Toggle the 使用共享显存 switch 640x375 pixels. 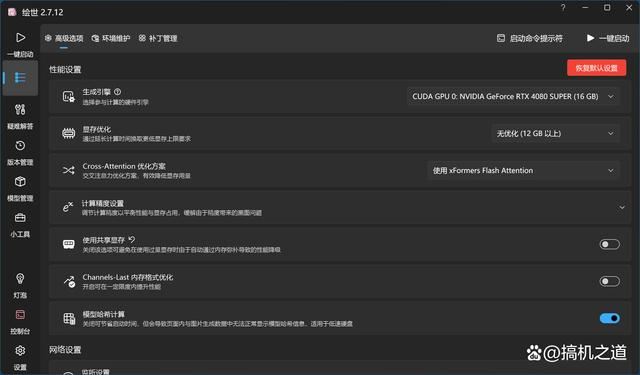click(609, 244)
